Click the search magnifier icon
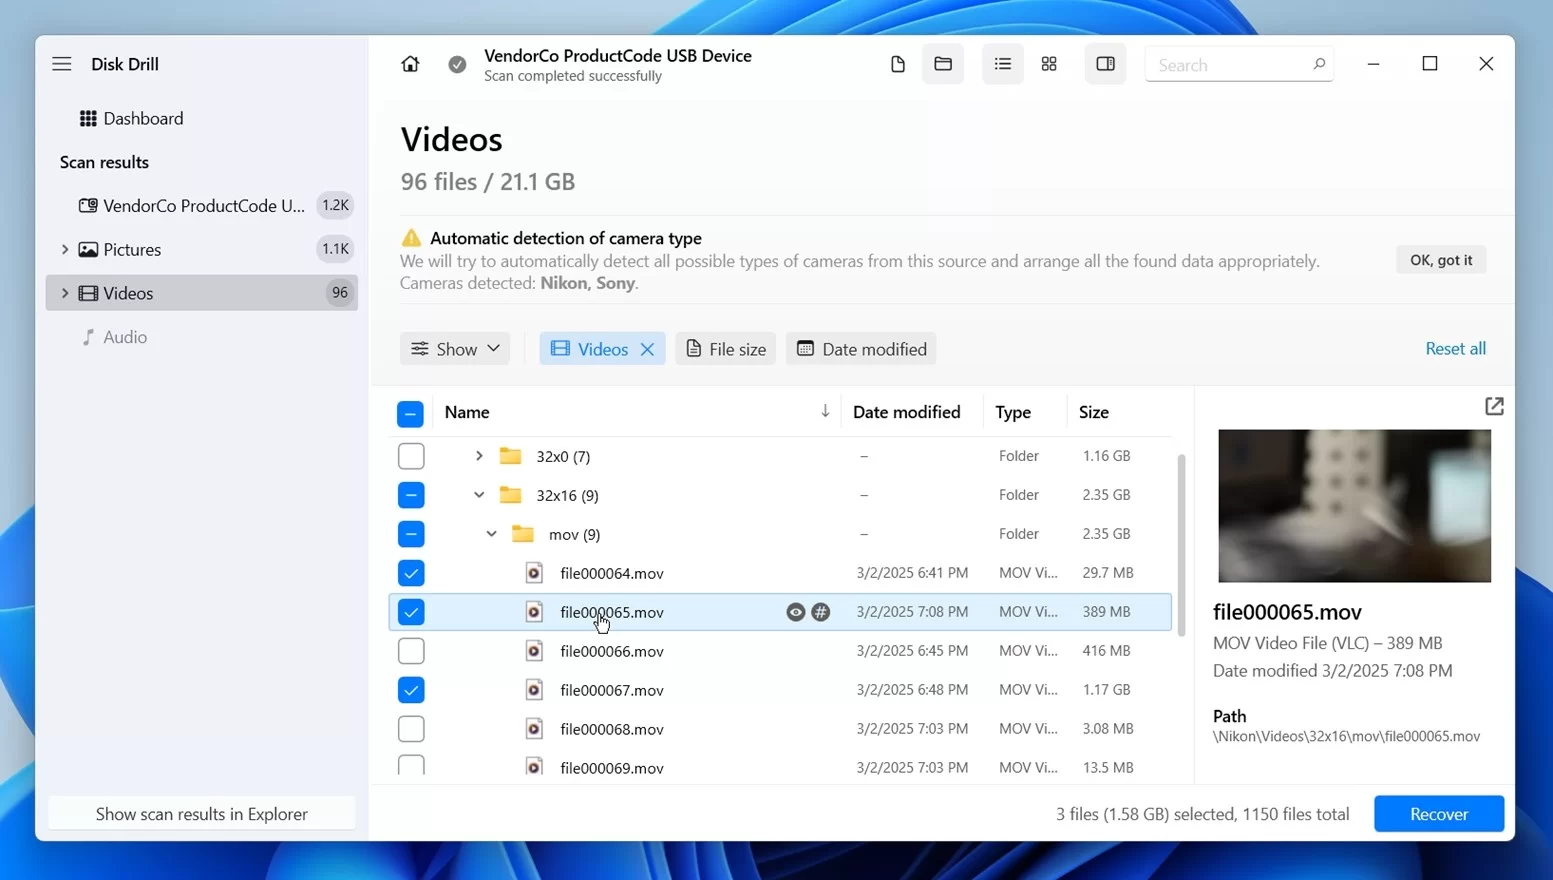The width and height of the screenshot is (1553, 880). pos(1319,64)
